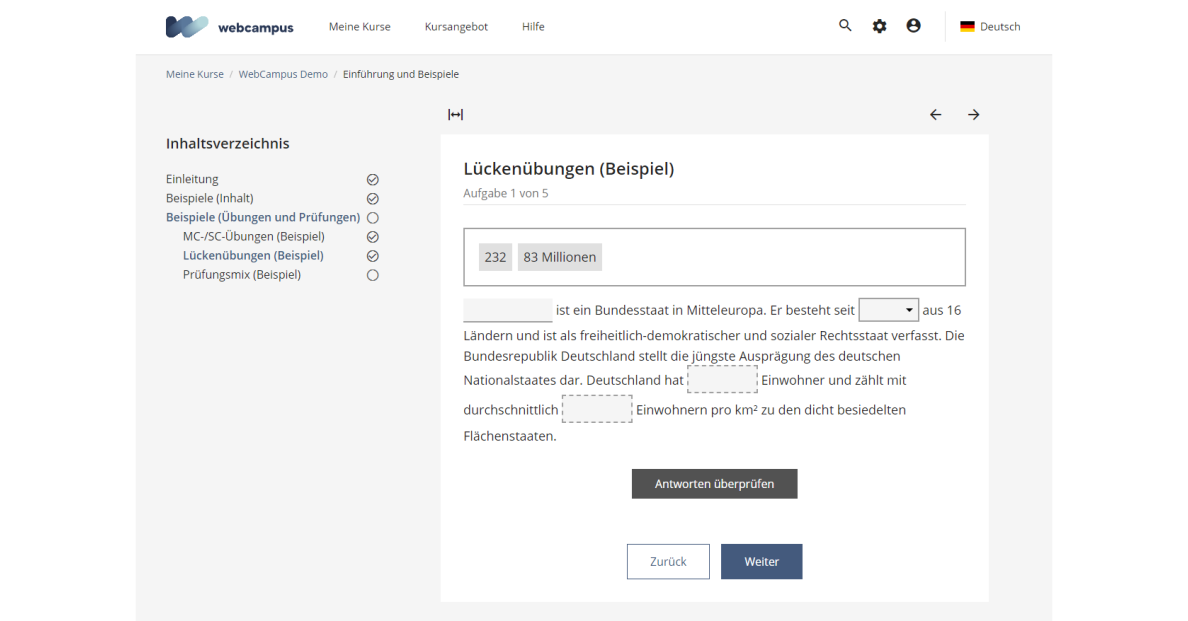This screenshot has width=1188, height=621.
Task: Click the German flag icon
Action: (968, 27)
